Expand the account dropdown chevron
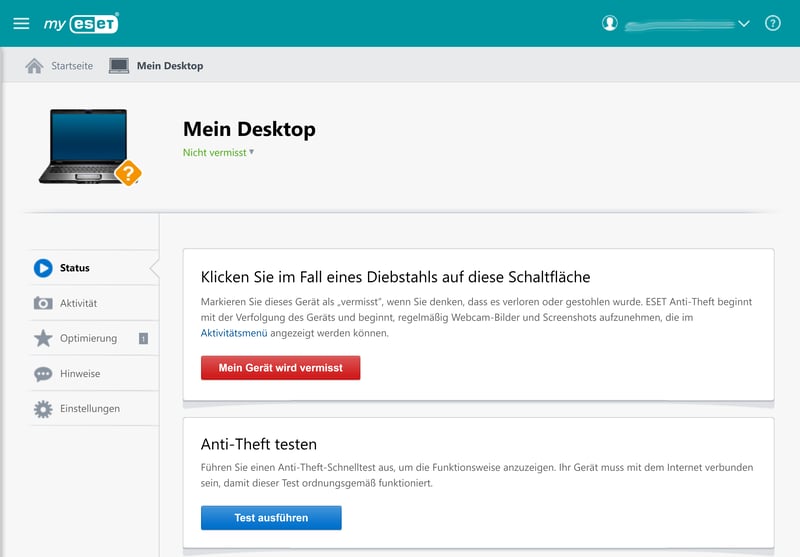This screenshot has width=800, height=557. pos(743,24)
